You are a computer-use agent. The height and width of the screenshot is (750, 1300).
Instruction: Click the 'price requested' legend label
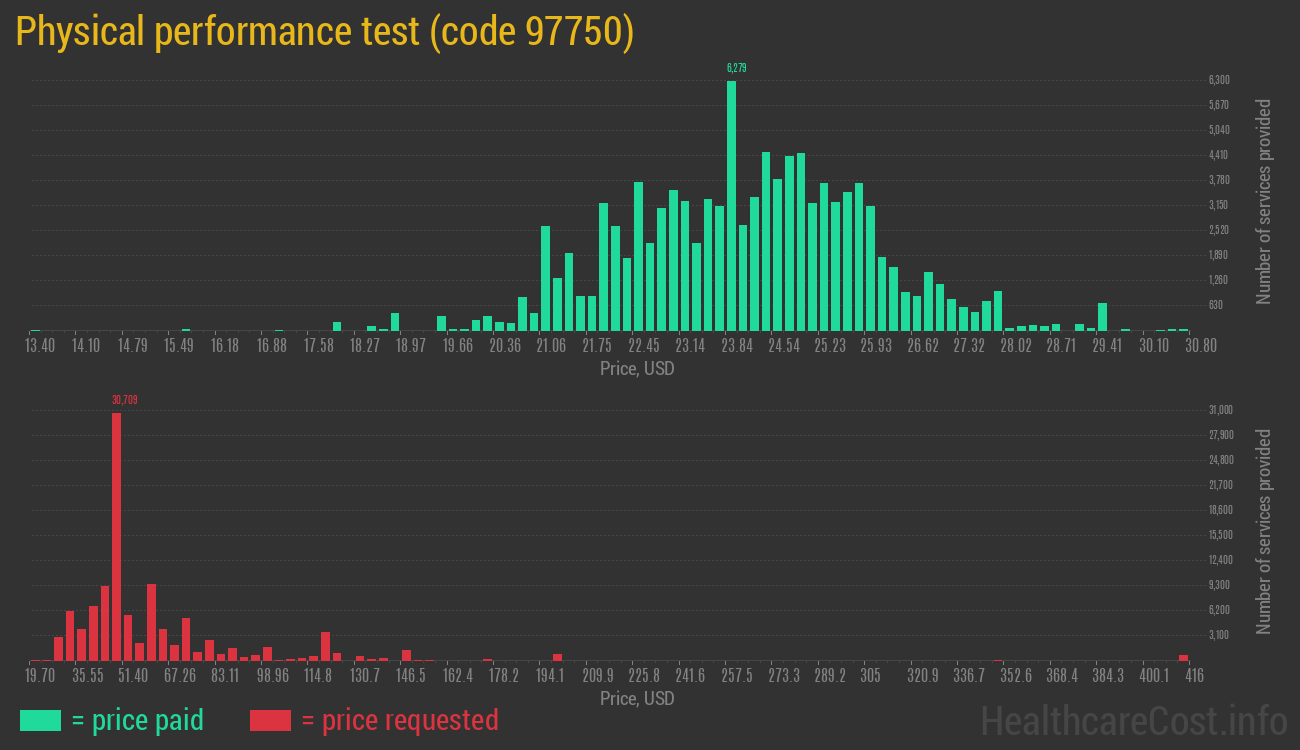(399, 720)
